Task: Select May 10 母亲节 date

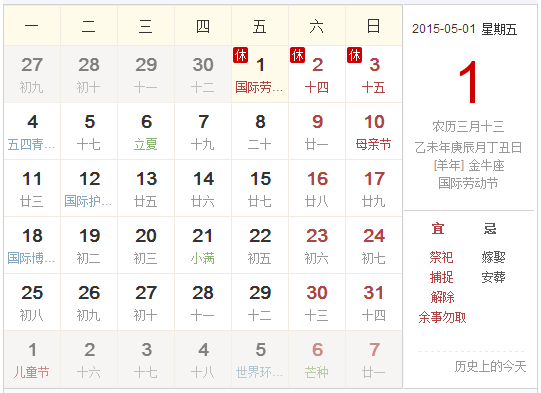Action: click(374, 131)
